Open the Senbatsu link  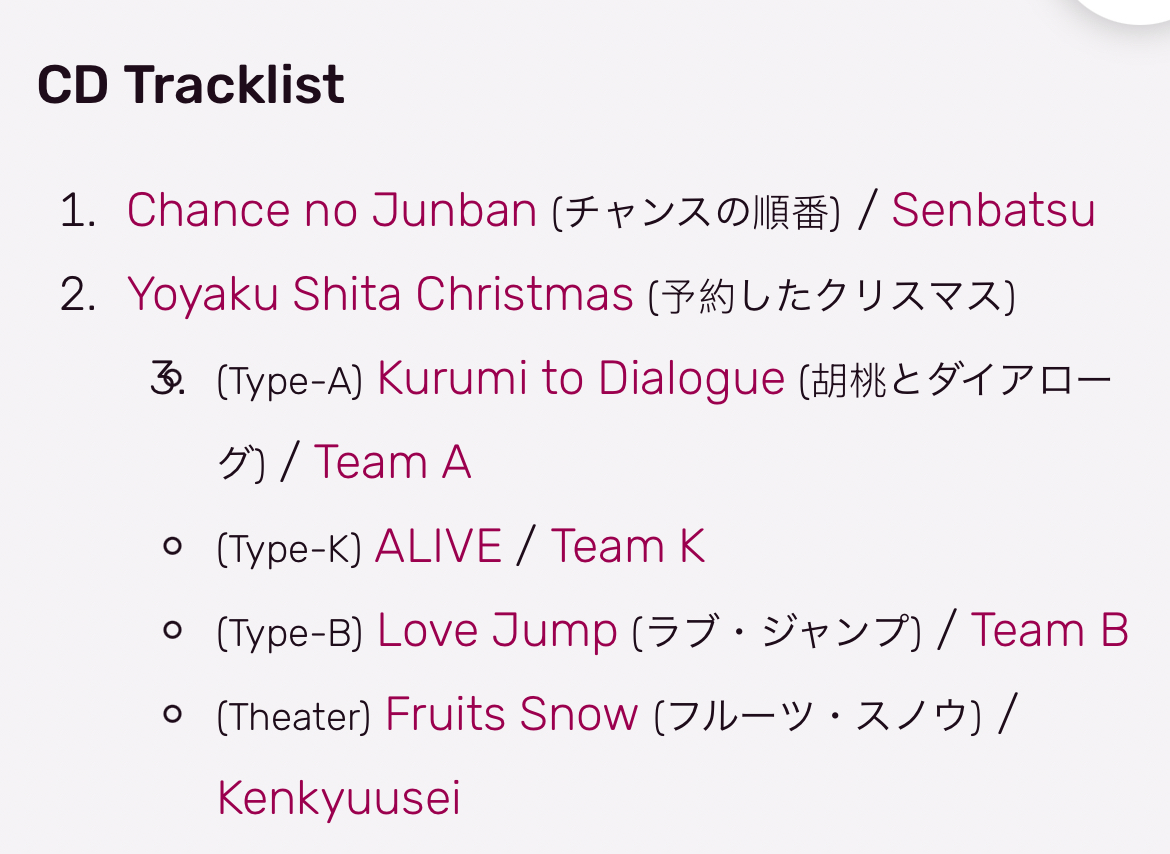tap(993, 210)
